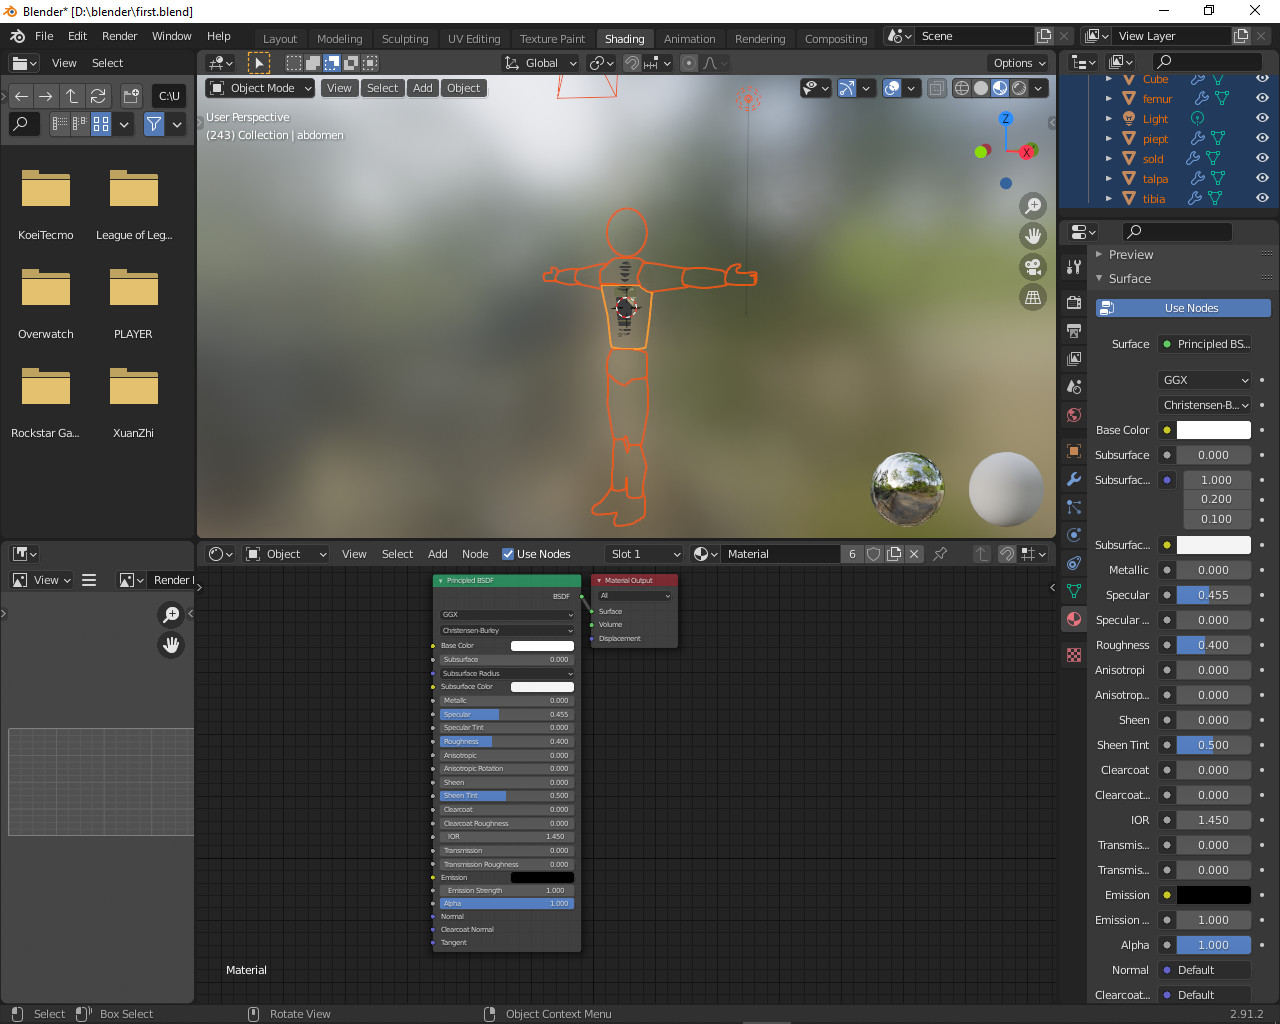Open the Render menu

click(x=119, y=35)
